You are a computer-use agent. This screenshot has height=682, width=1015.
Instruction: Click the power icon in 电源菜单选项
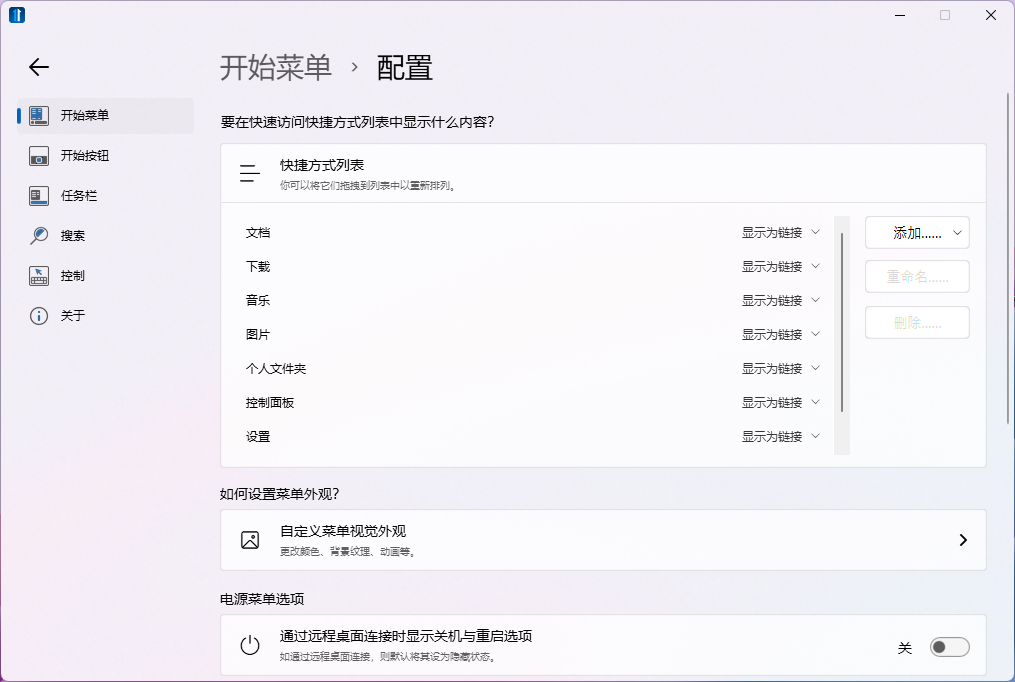click(x=250, y=645)
